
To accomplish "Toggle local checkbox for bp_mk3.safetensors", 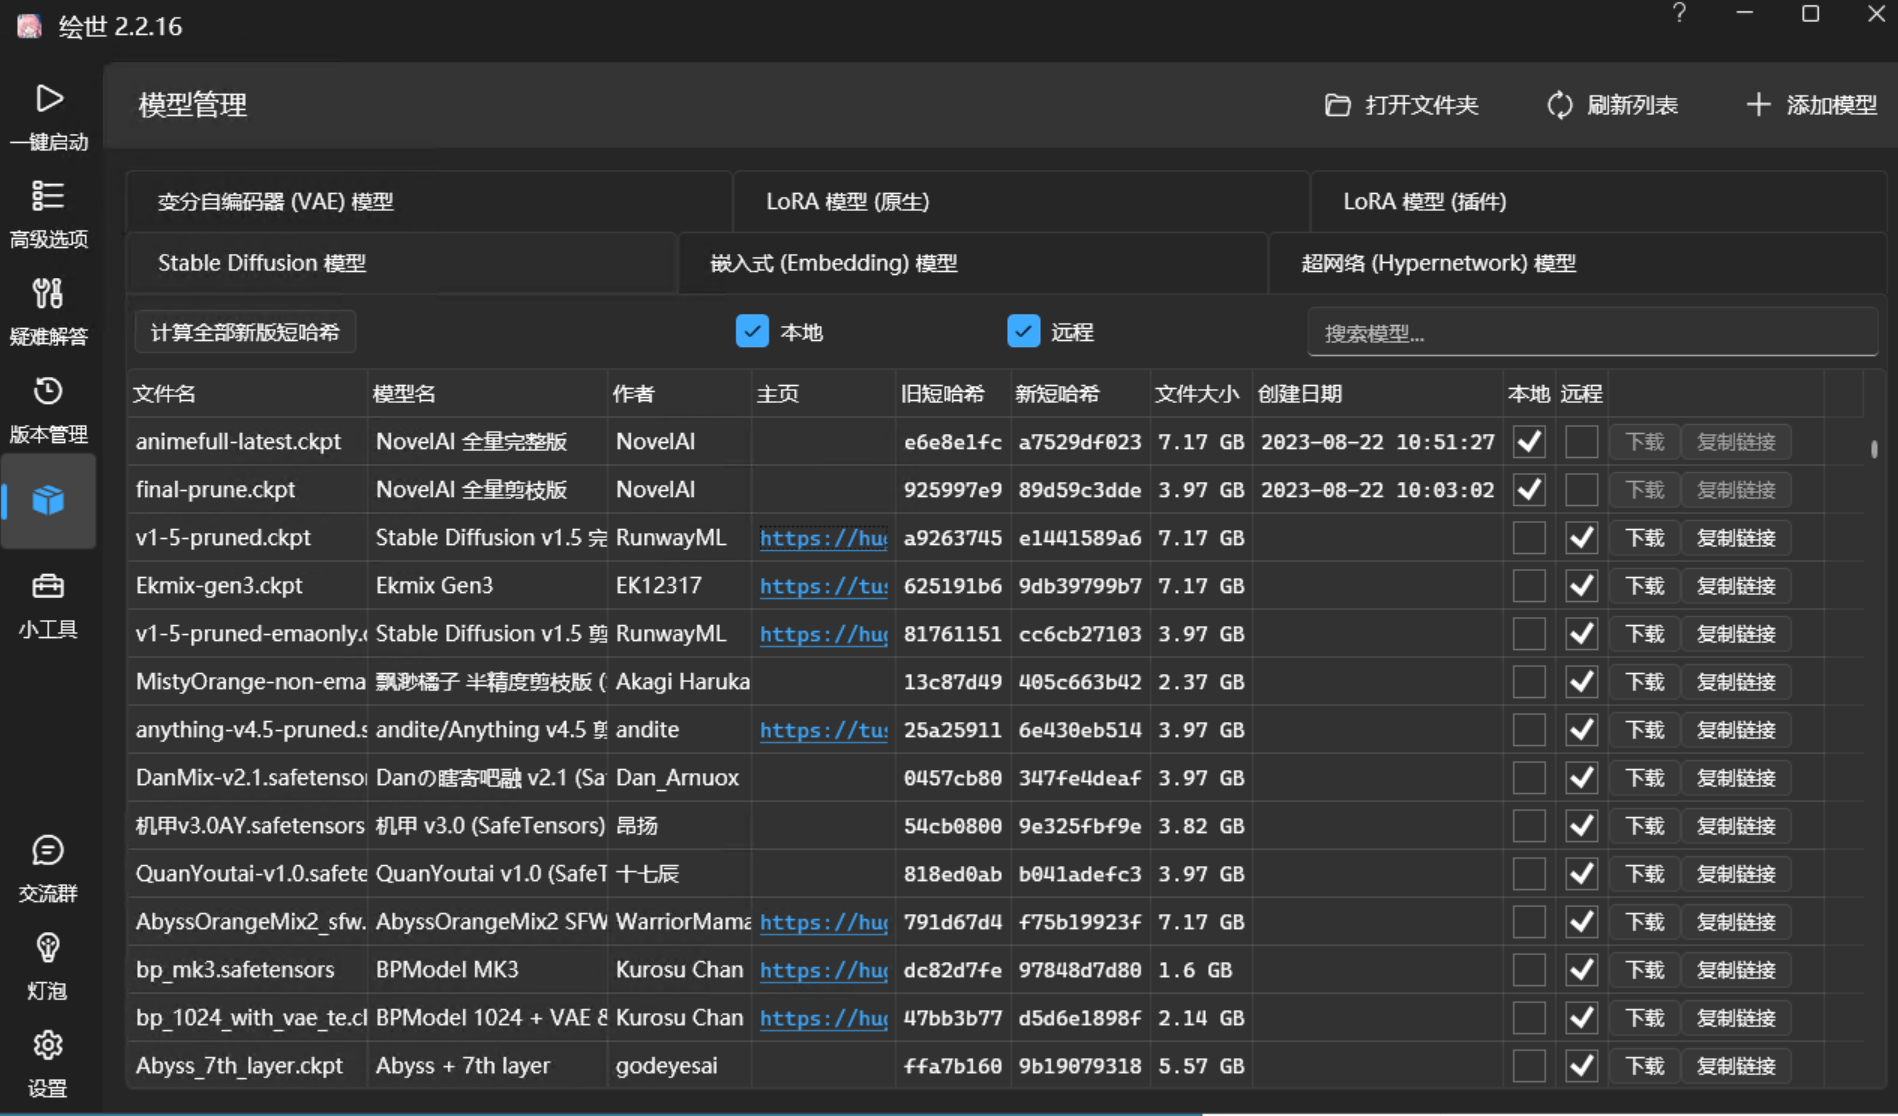I will tap(1529, 970).
